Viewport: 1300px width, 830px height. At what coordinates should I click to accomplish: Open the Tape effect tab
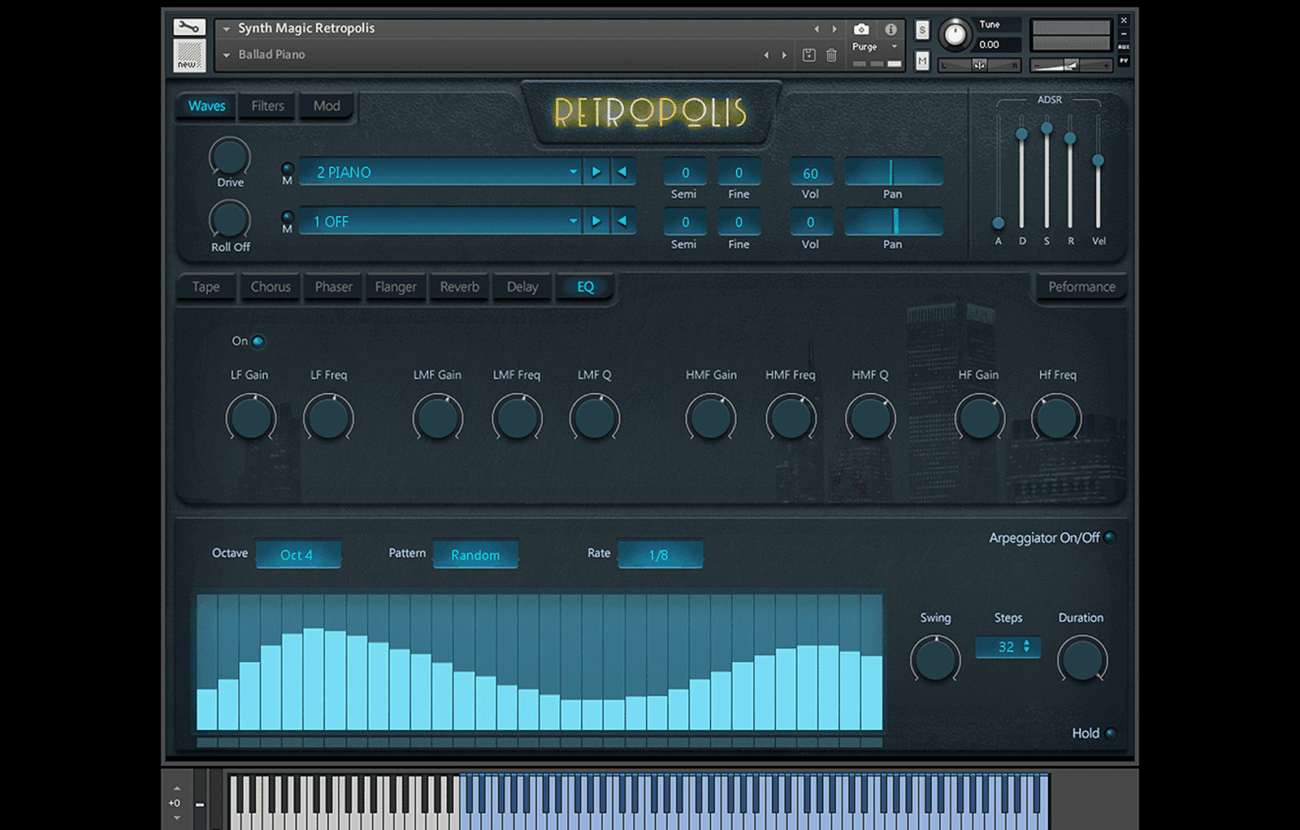click(x=206, y=287)
